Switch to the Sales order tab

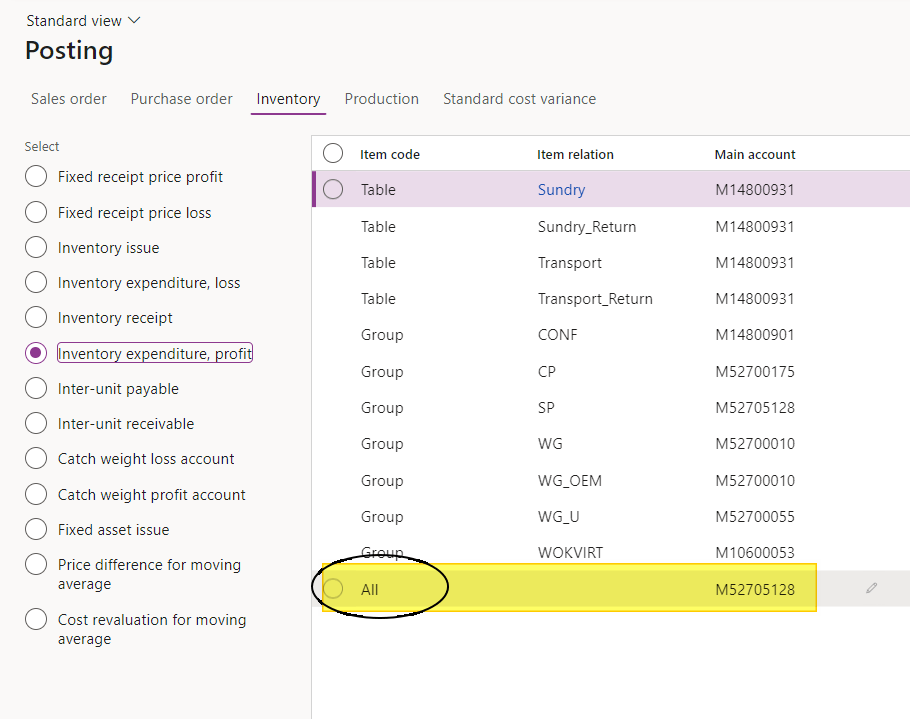[69, 99]
